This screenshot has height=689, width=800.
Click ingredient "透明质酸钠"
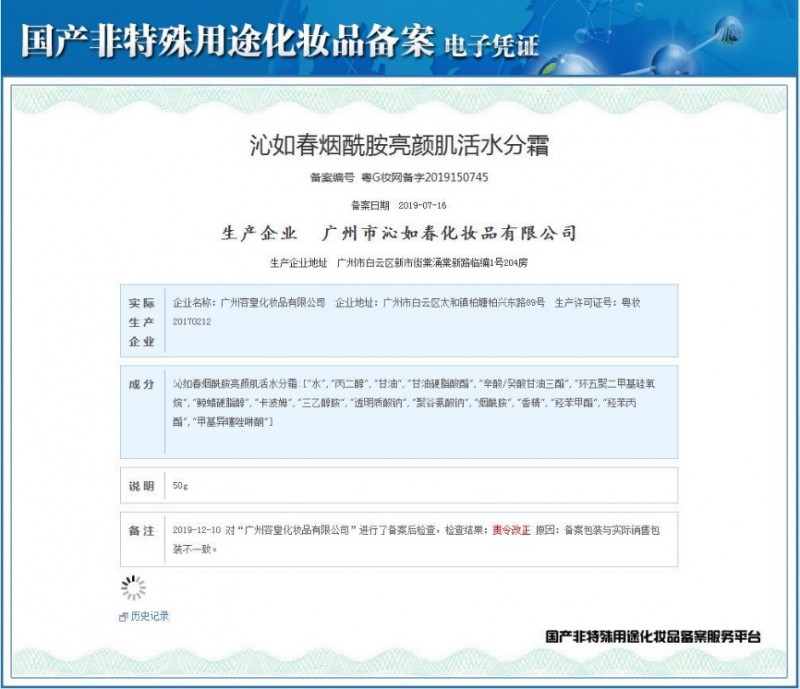[x=380, y=403]
